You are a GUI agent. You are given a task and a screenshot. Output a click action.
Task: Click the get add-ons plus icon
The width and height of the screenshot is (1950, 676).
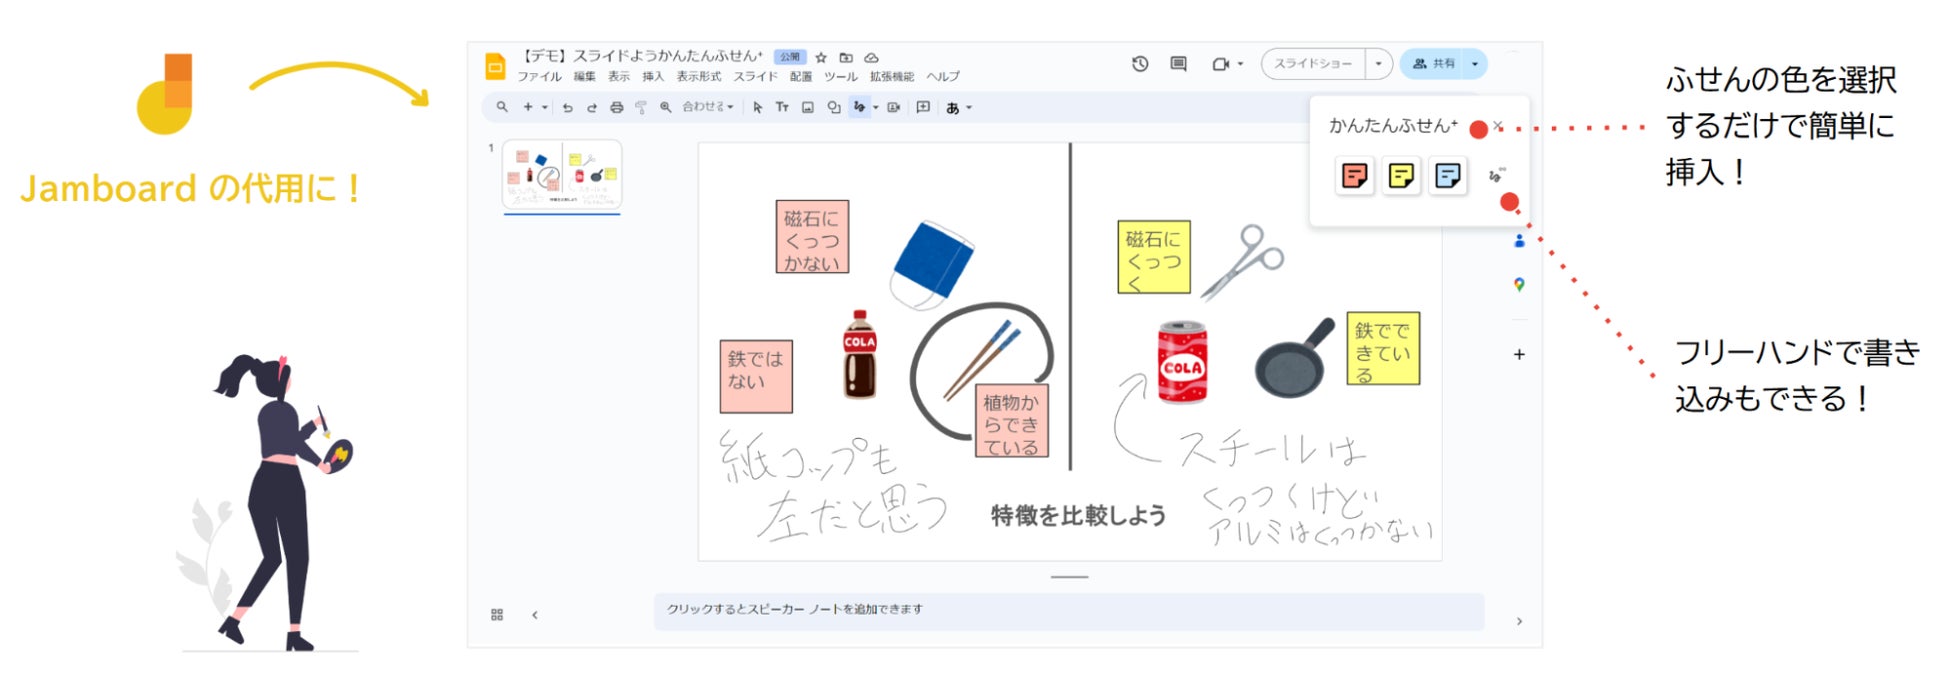pyautogui.click(x=1519, y=354)
